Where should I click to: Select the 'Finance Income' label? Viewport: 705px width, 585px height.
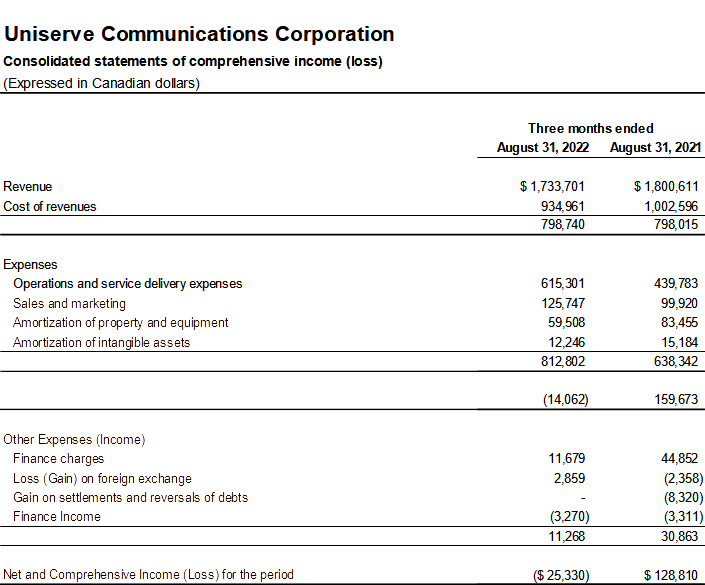pos(57,517)
